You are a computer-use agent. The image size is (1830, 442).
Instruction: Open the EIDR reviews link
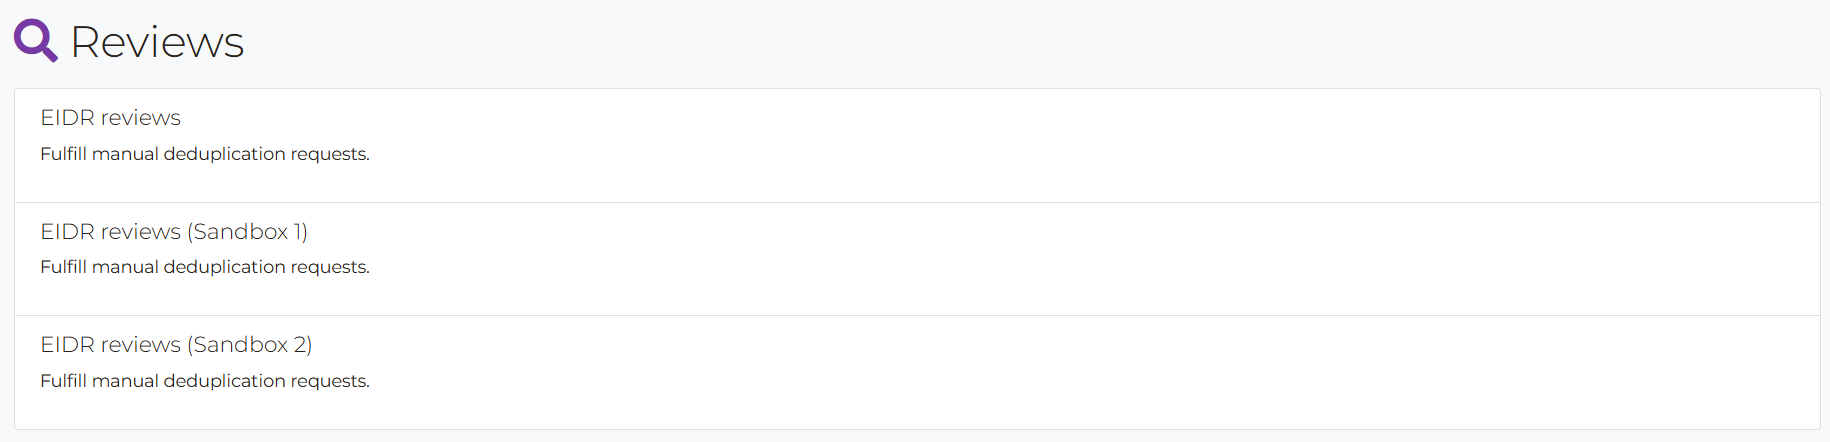[110, 118]
